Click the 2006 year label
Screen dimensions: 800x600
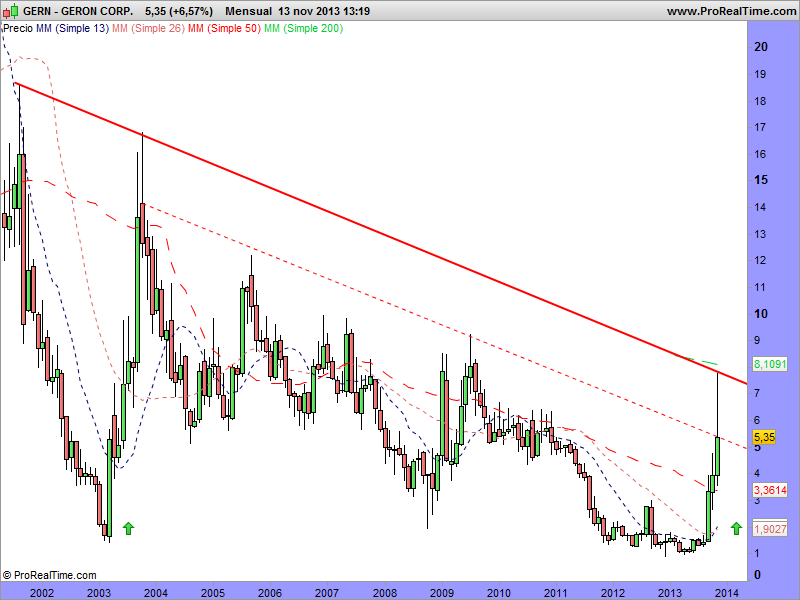270,592
